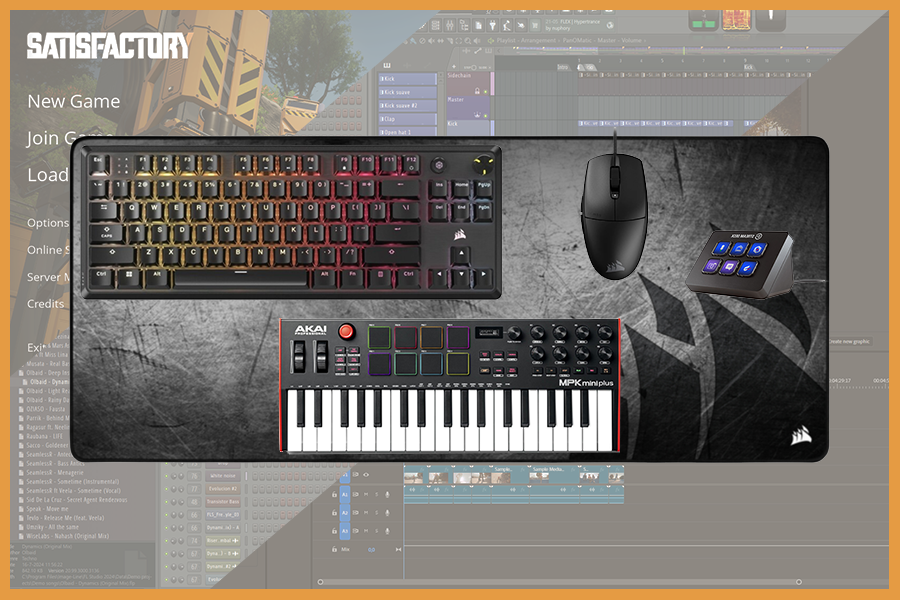Target the A1 audio track label

[345, 494]
